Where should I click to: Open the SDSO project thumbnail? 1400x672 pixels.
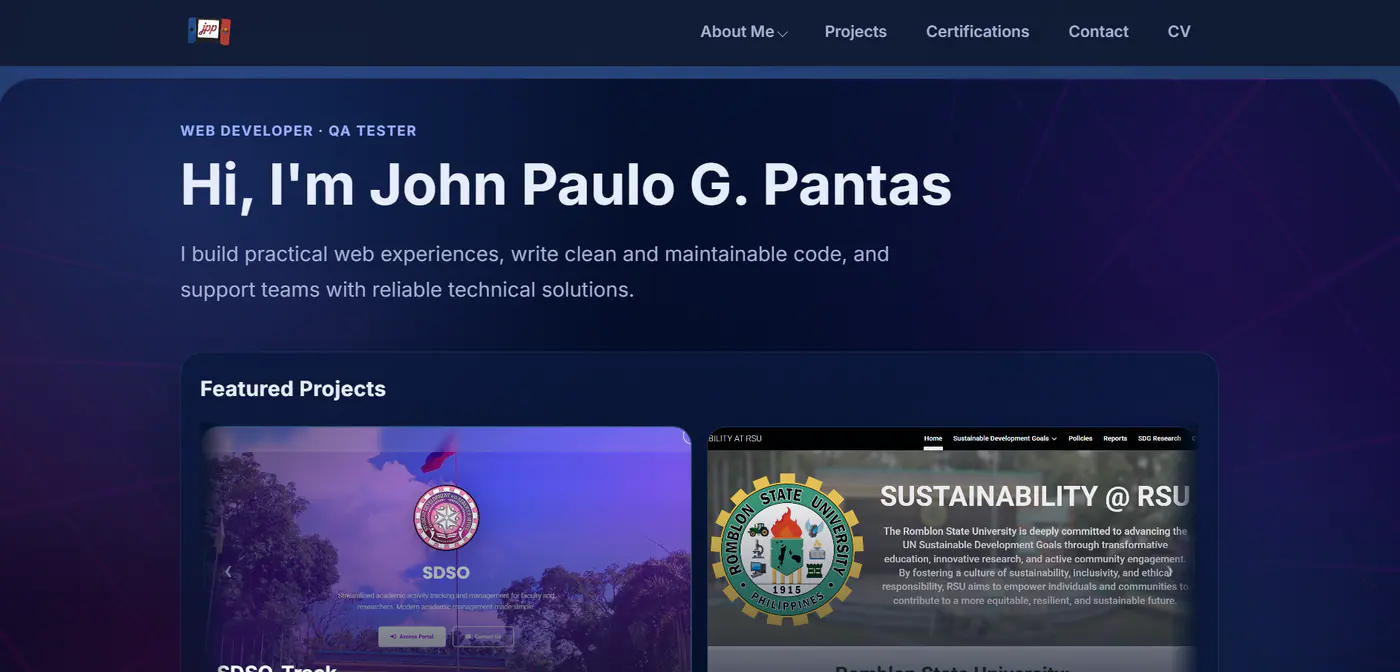(x=446, y=549)
